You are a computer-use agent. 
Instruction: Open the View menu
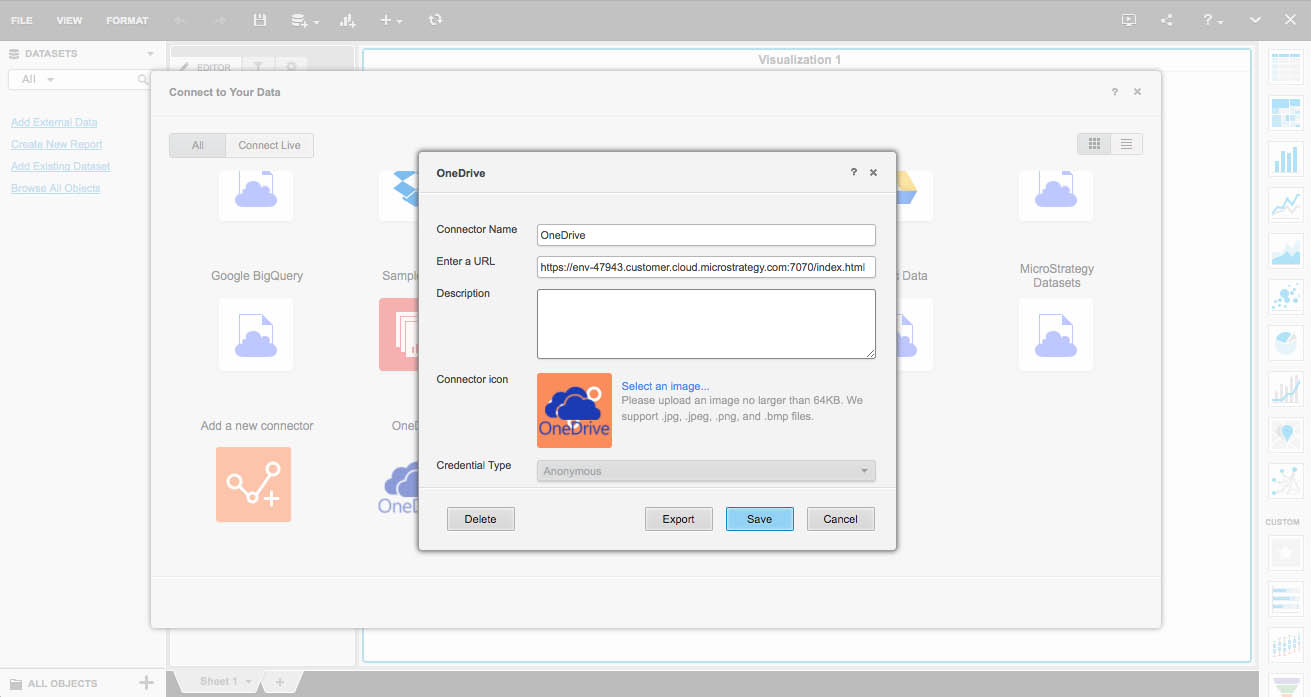pyautogui.click(x=69, y=20)
